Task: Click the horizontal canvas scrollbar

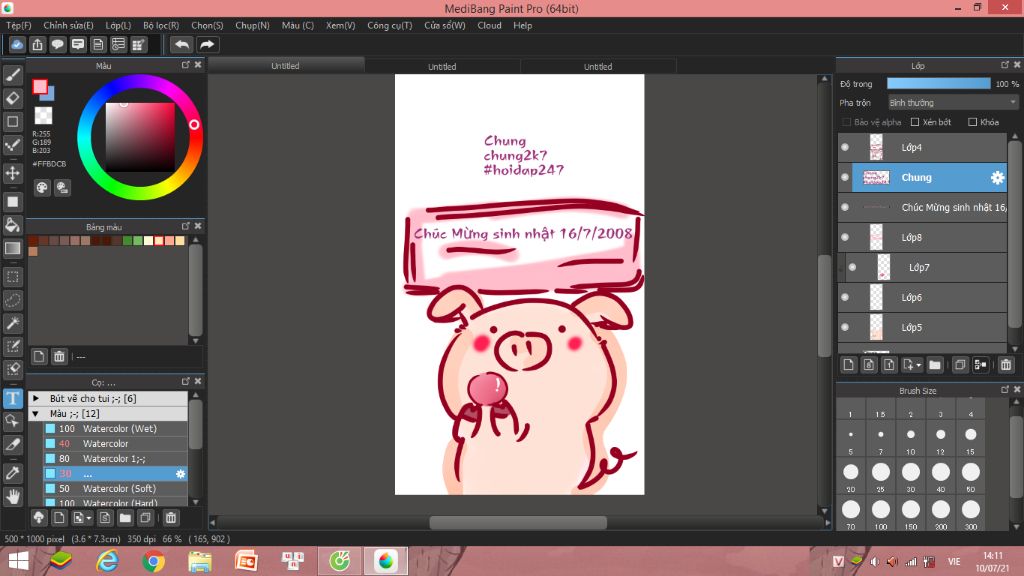Action: point(518,522)
